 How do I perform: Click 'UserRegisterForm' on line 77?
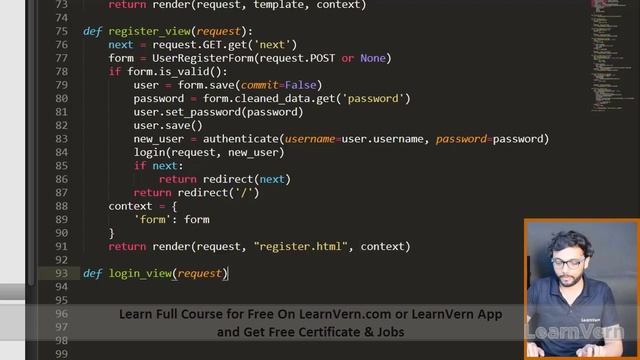202,58
